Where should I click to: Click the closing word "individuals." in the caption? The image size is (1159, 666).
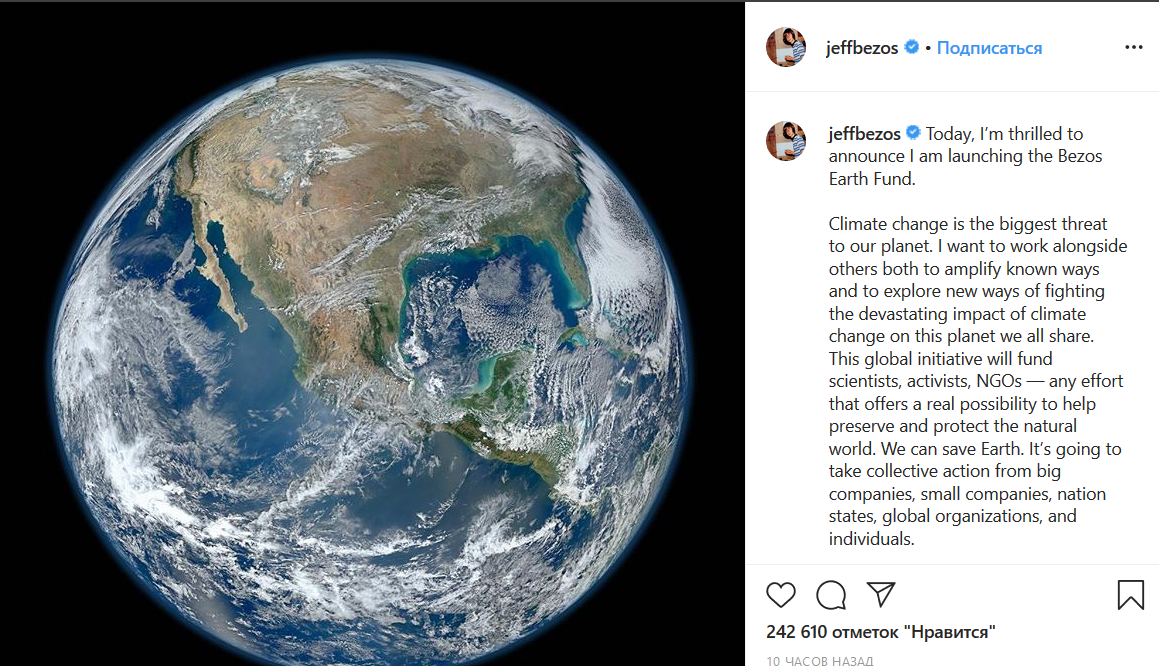coord(872,539)
